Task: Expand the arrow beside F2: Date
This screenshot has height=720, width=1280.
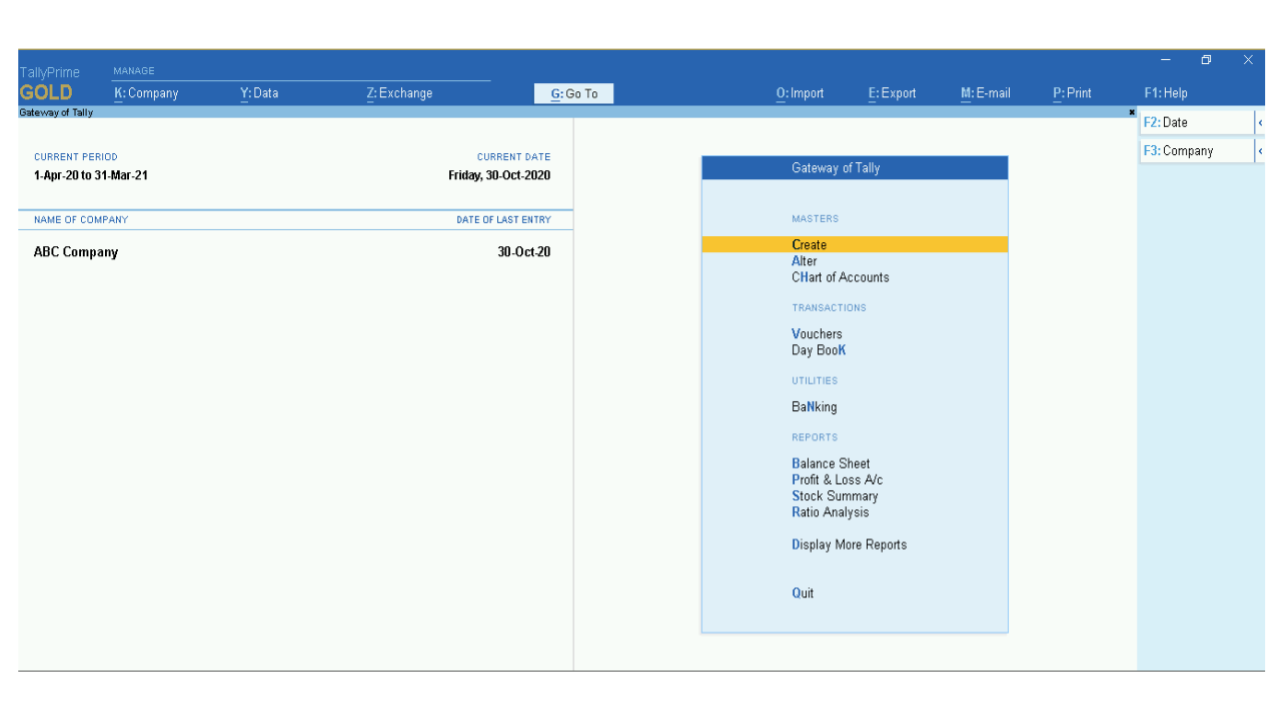Action: (1260, 122)
